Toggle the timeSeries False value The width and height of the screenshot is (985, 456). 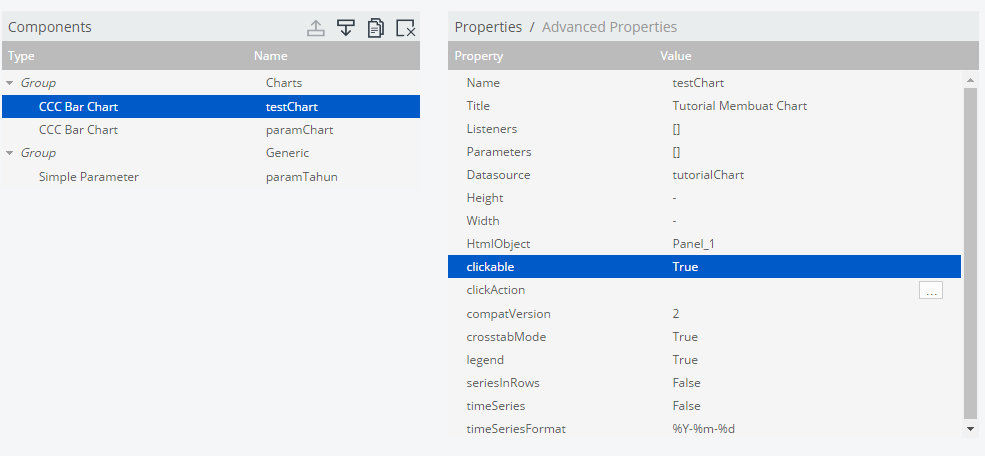pos(686,406)
